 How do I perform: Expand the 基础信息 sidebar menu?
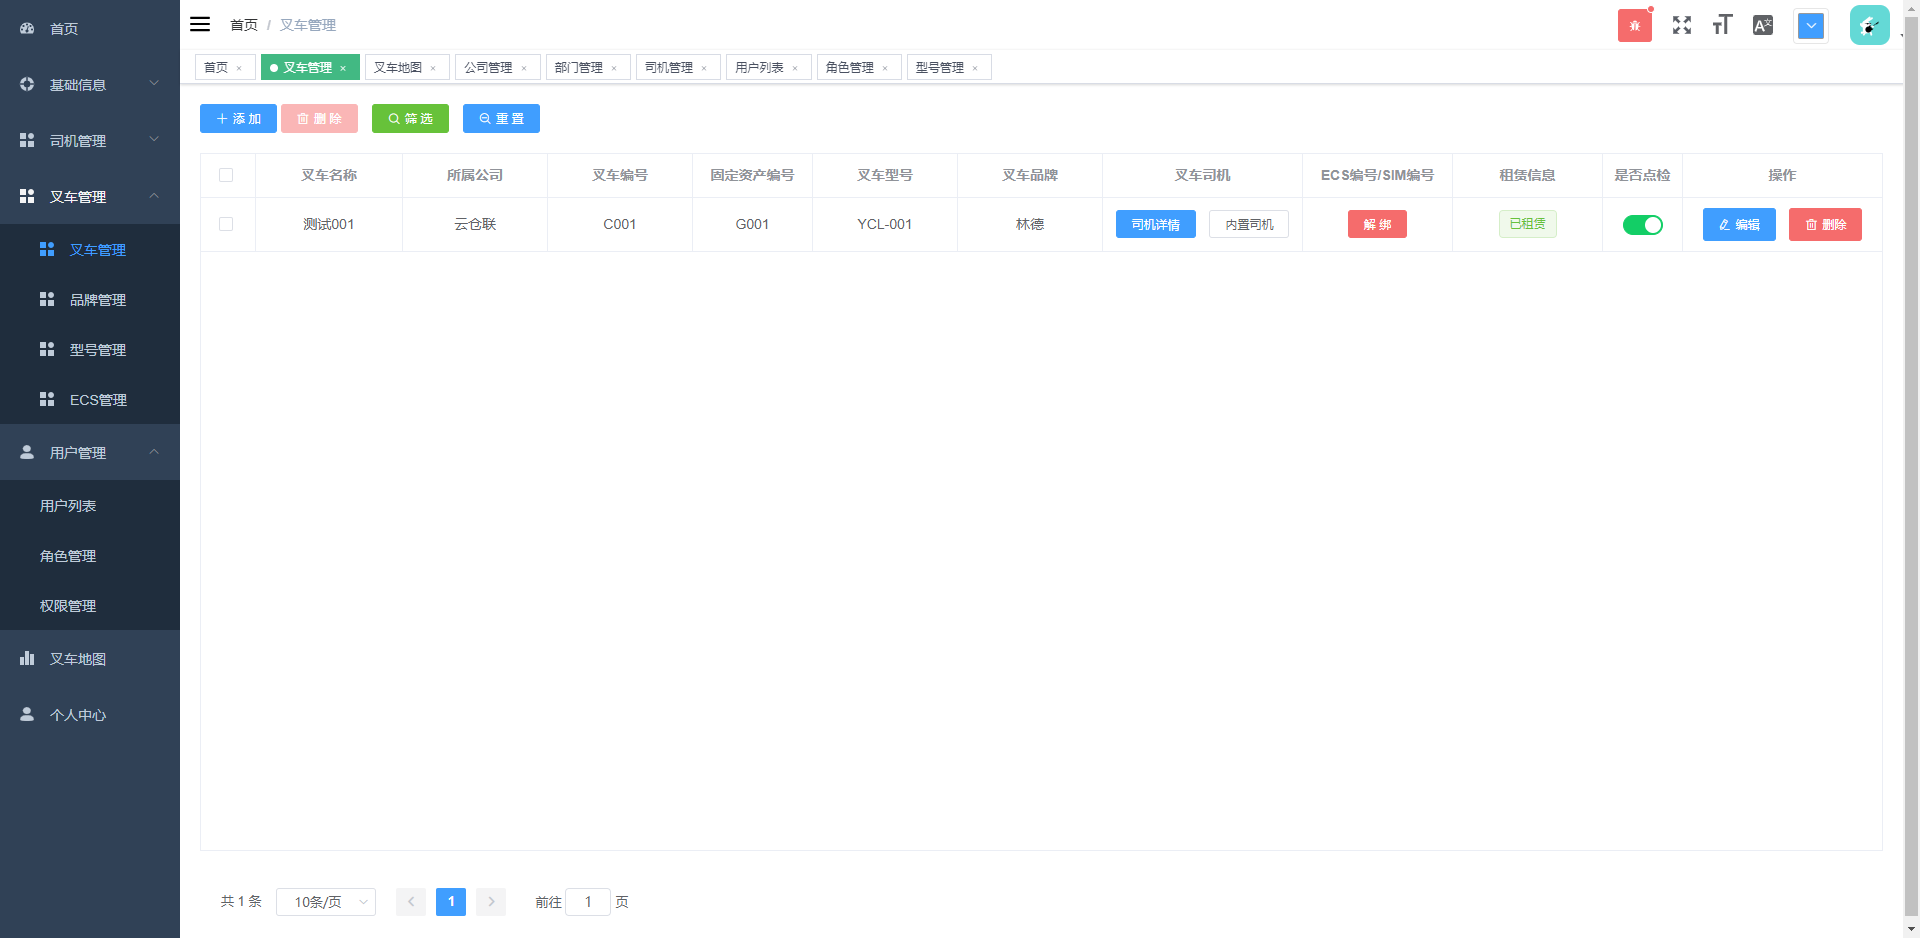(89, 85)
